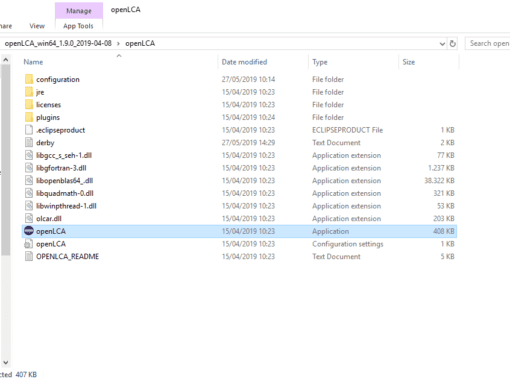This screenshot has width=510, height=382.
Task: Click the libquadmath-0.dll file icon
Action: 29,193
